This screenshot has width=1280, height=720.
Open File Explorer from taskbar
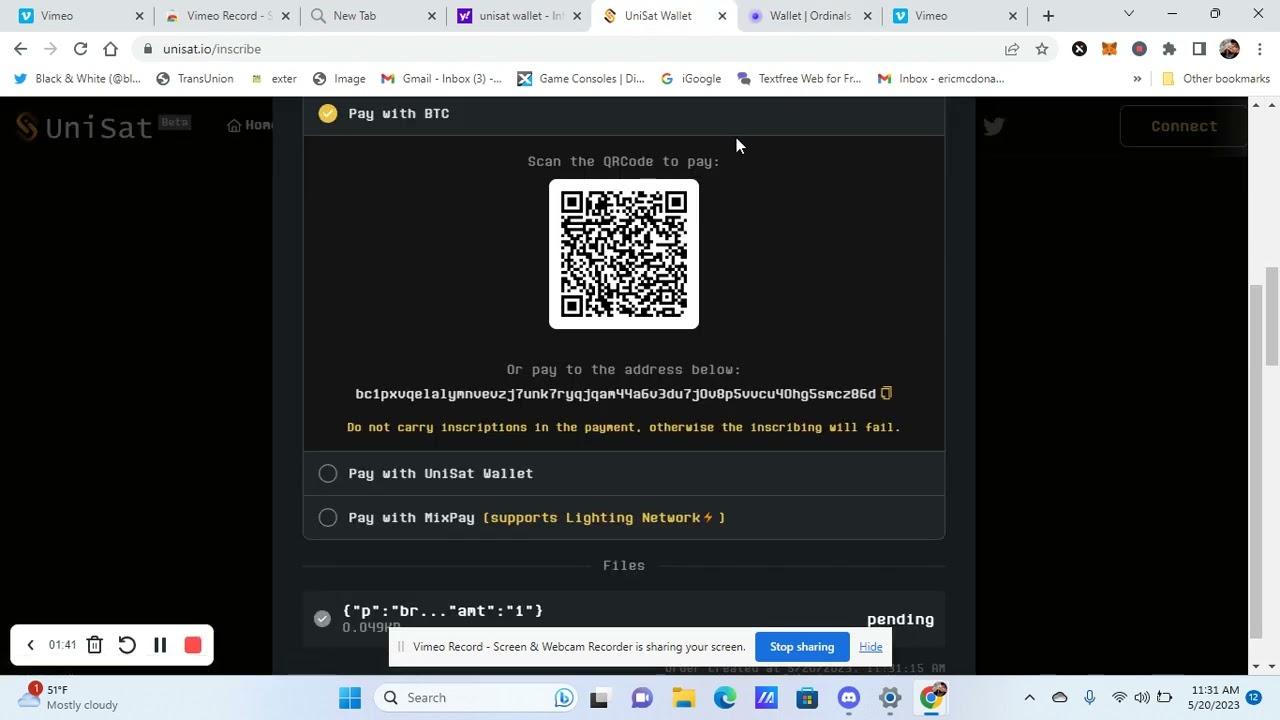point(683,698)
